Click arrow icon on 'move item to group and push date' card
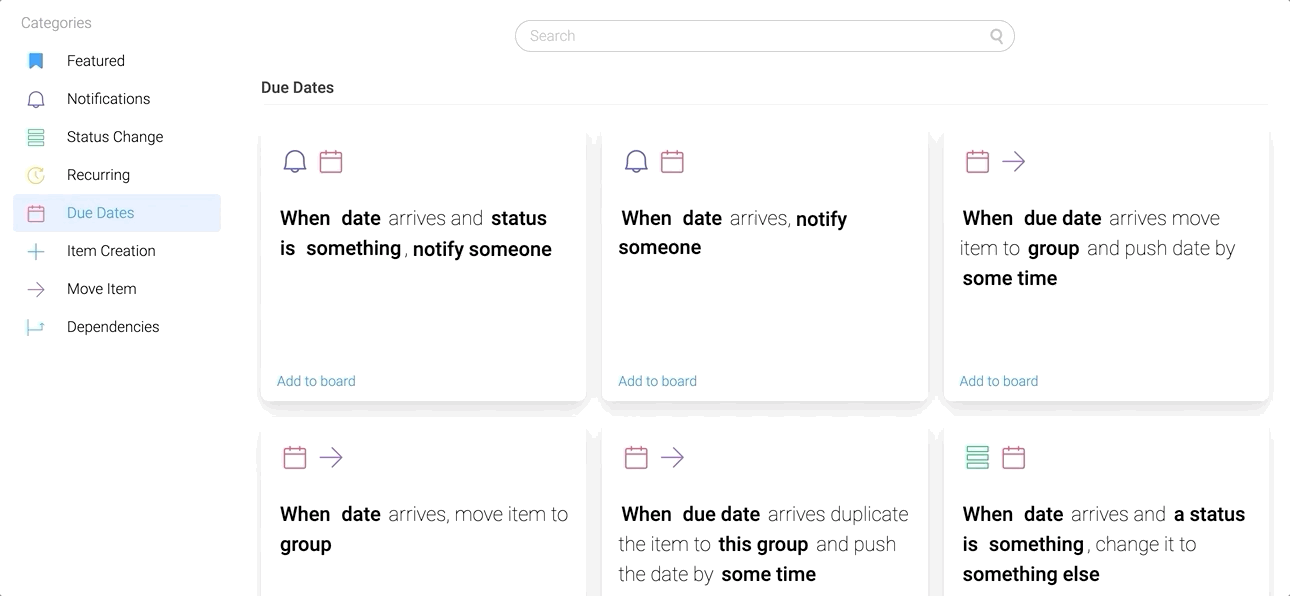The image size is (1290, 596). pyautogui.click(x=1014, y=161)
